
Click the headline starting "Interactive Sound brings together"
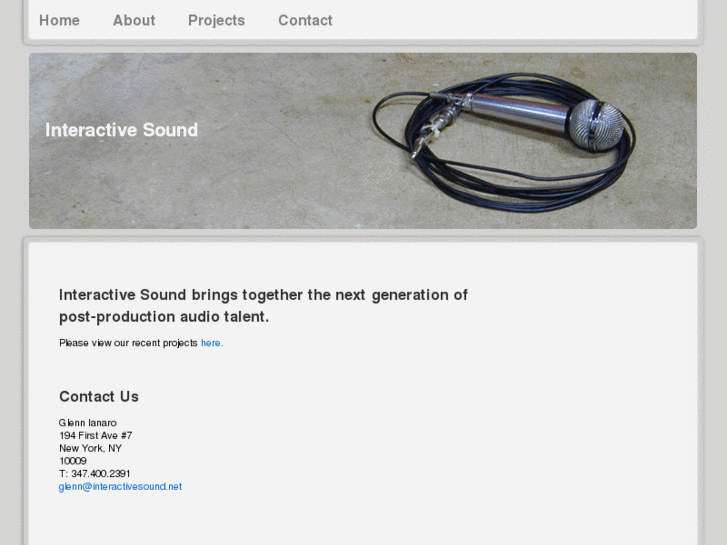pos(263,295)
